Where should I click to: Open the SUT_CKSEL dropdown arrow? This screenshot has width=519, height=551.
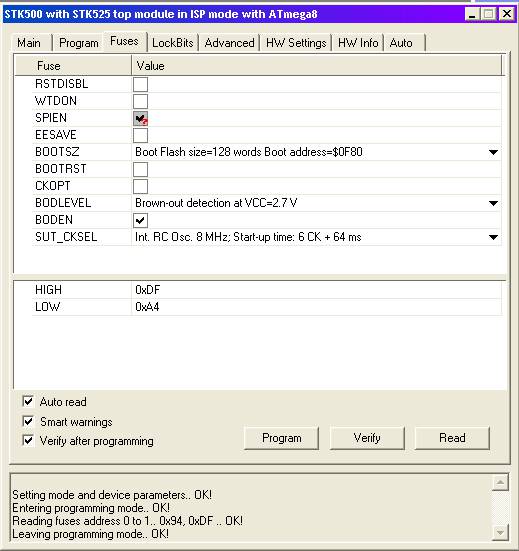point(493,237)
